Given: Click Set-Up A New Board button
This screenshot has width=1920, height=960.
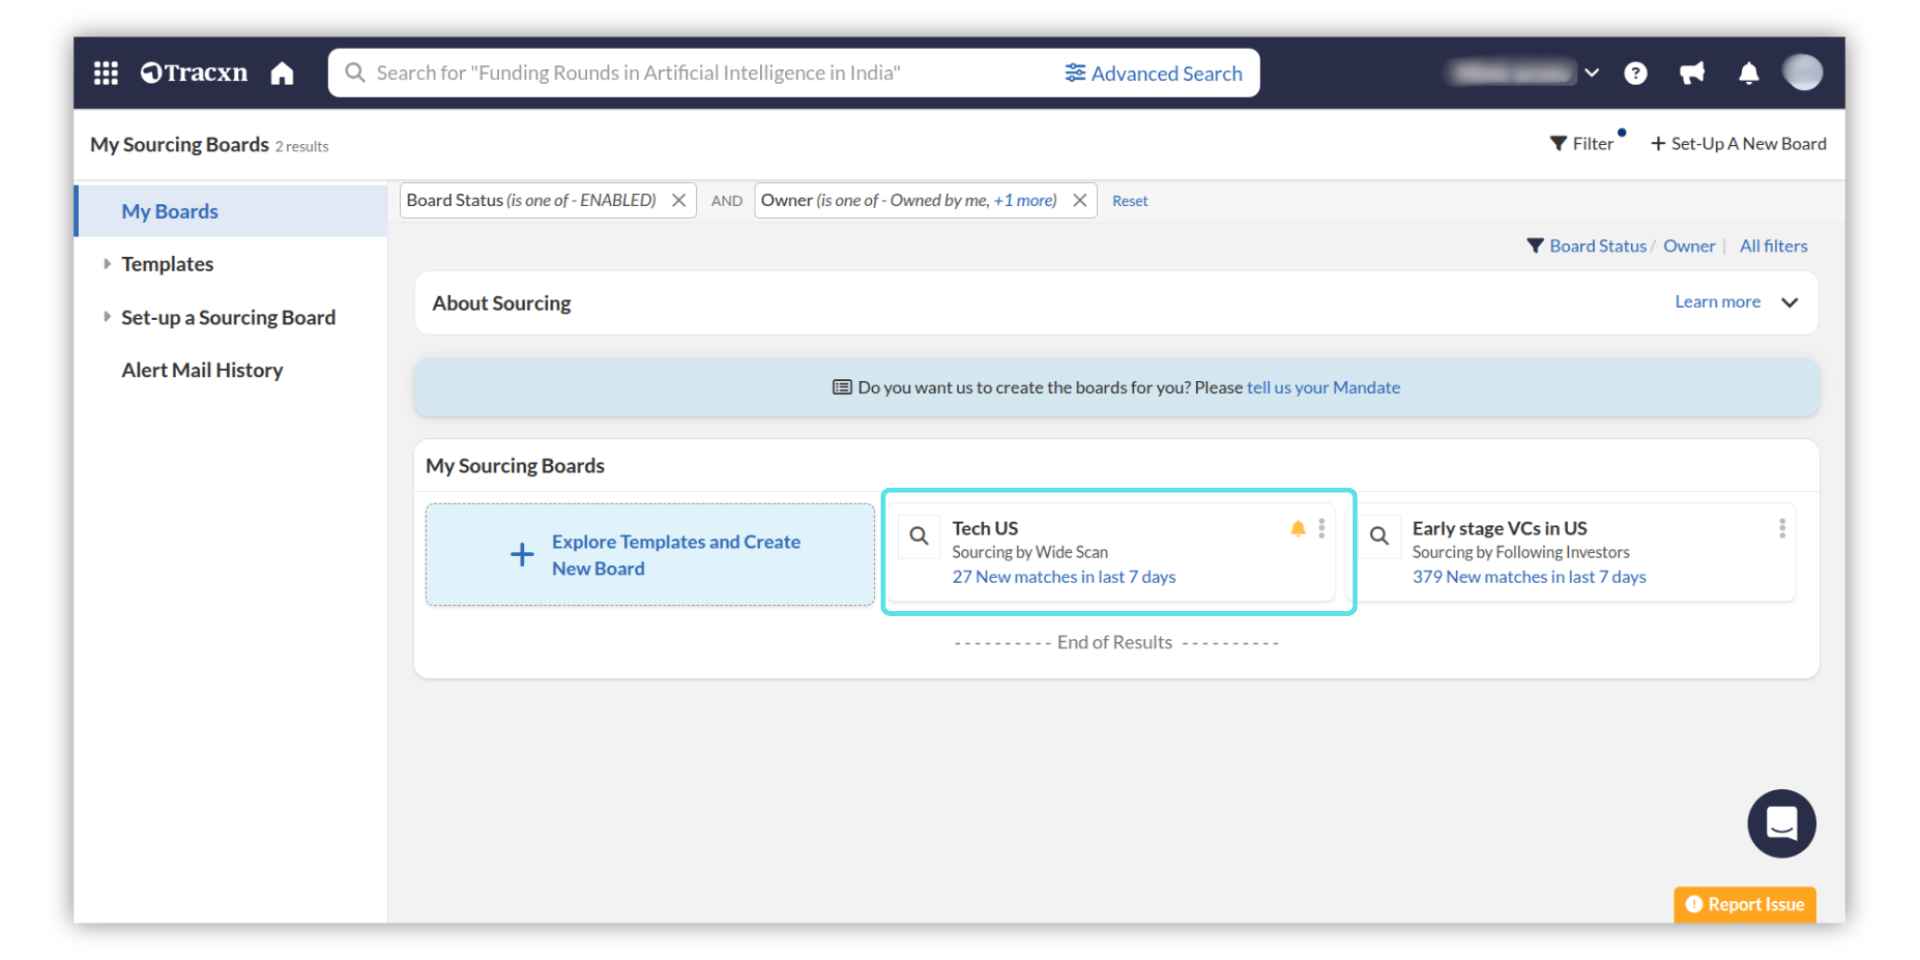Looking at the screenshot, I should click(x=1738, y=144).
